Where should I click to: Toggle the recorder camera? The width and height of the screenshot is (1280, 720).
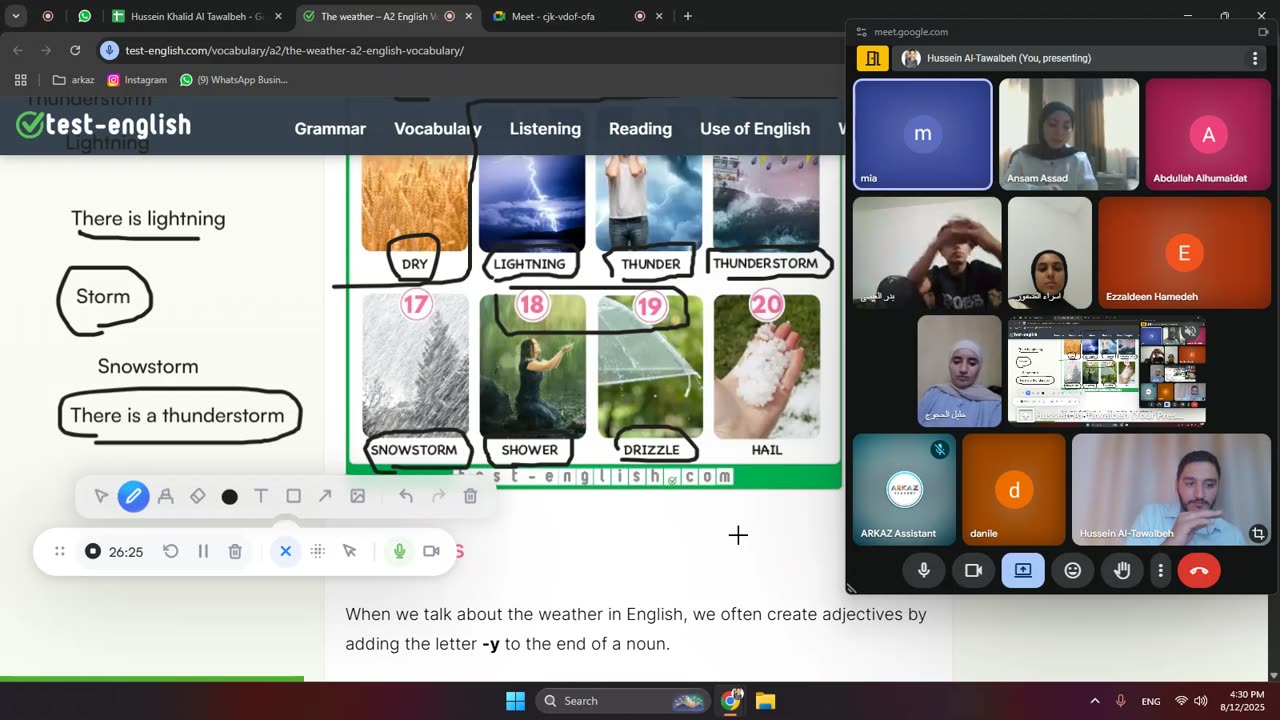[x=431, y=551]
